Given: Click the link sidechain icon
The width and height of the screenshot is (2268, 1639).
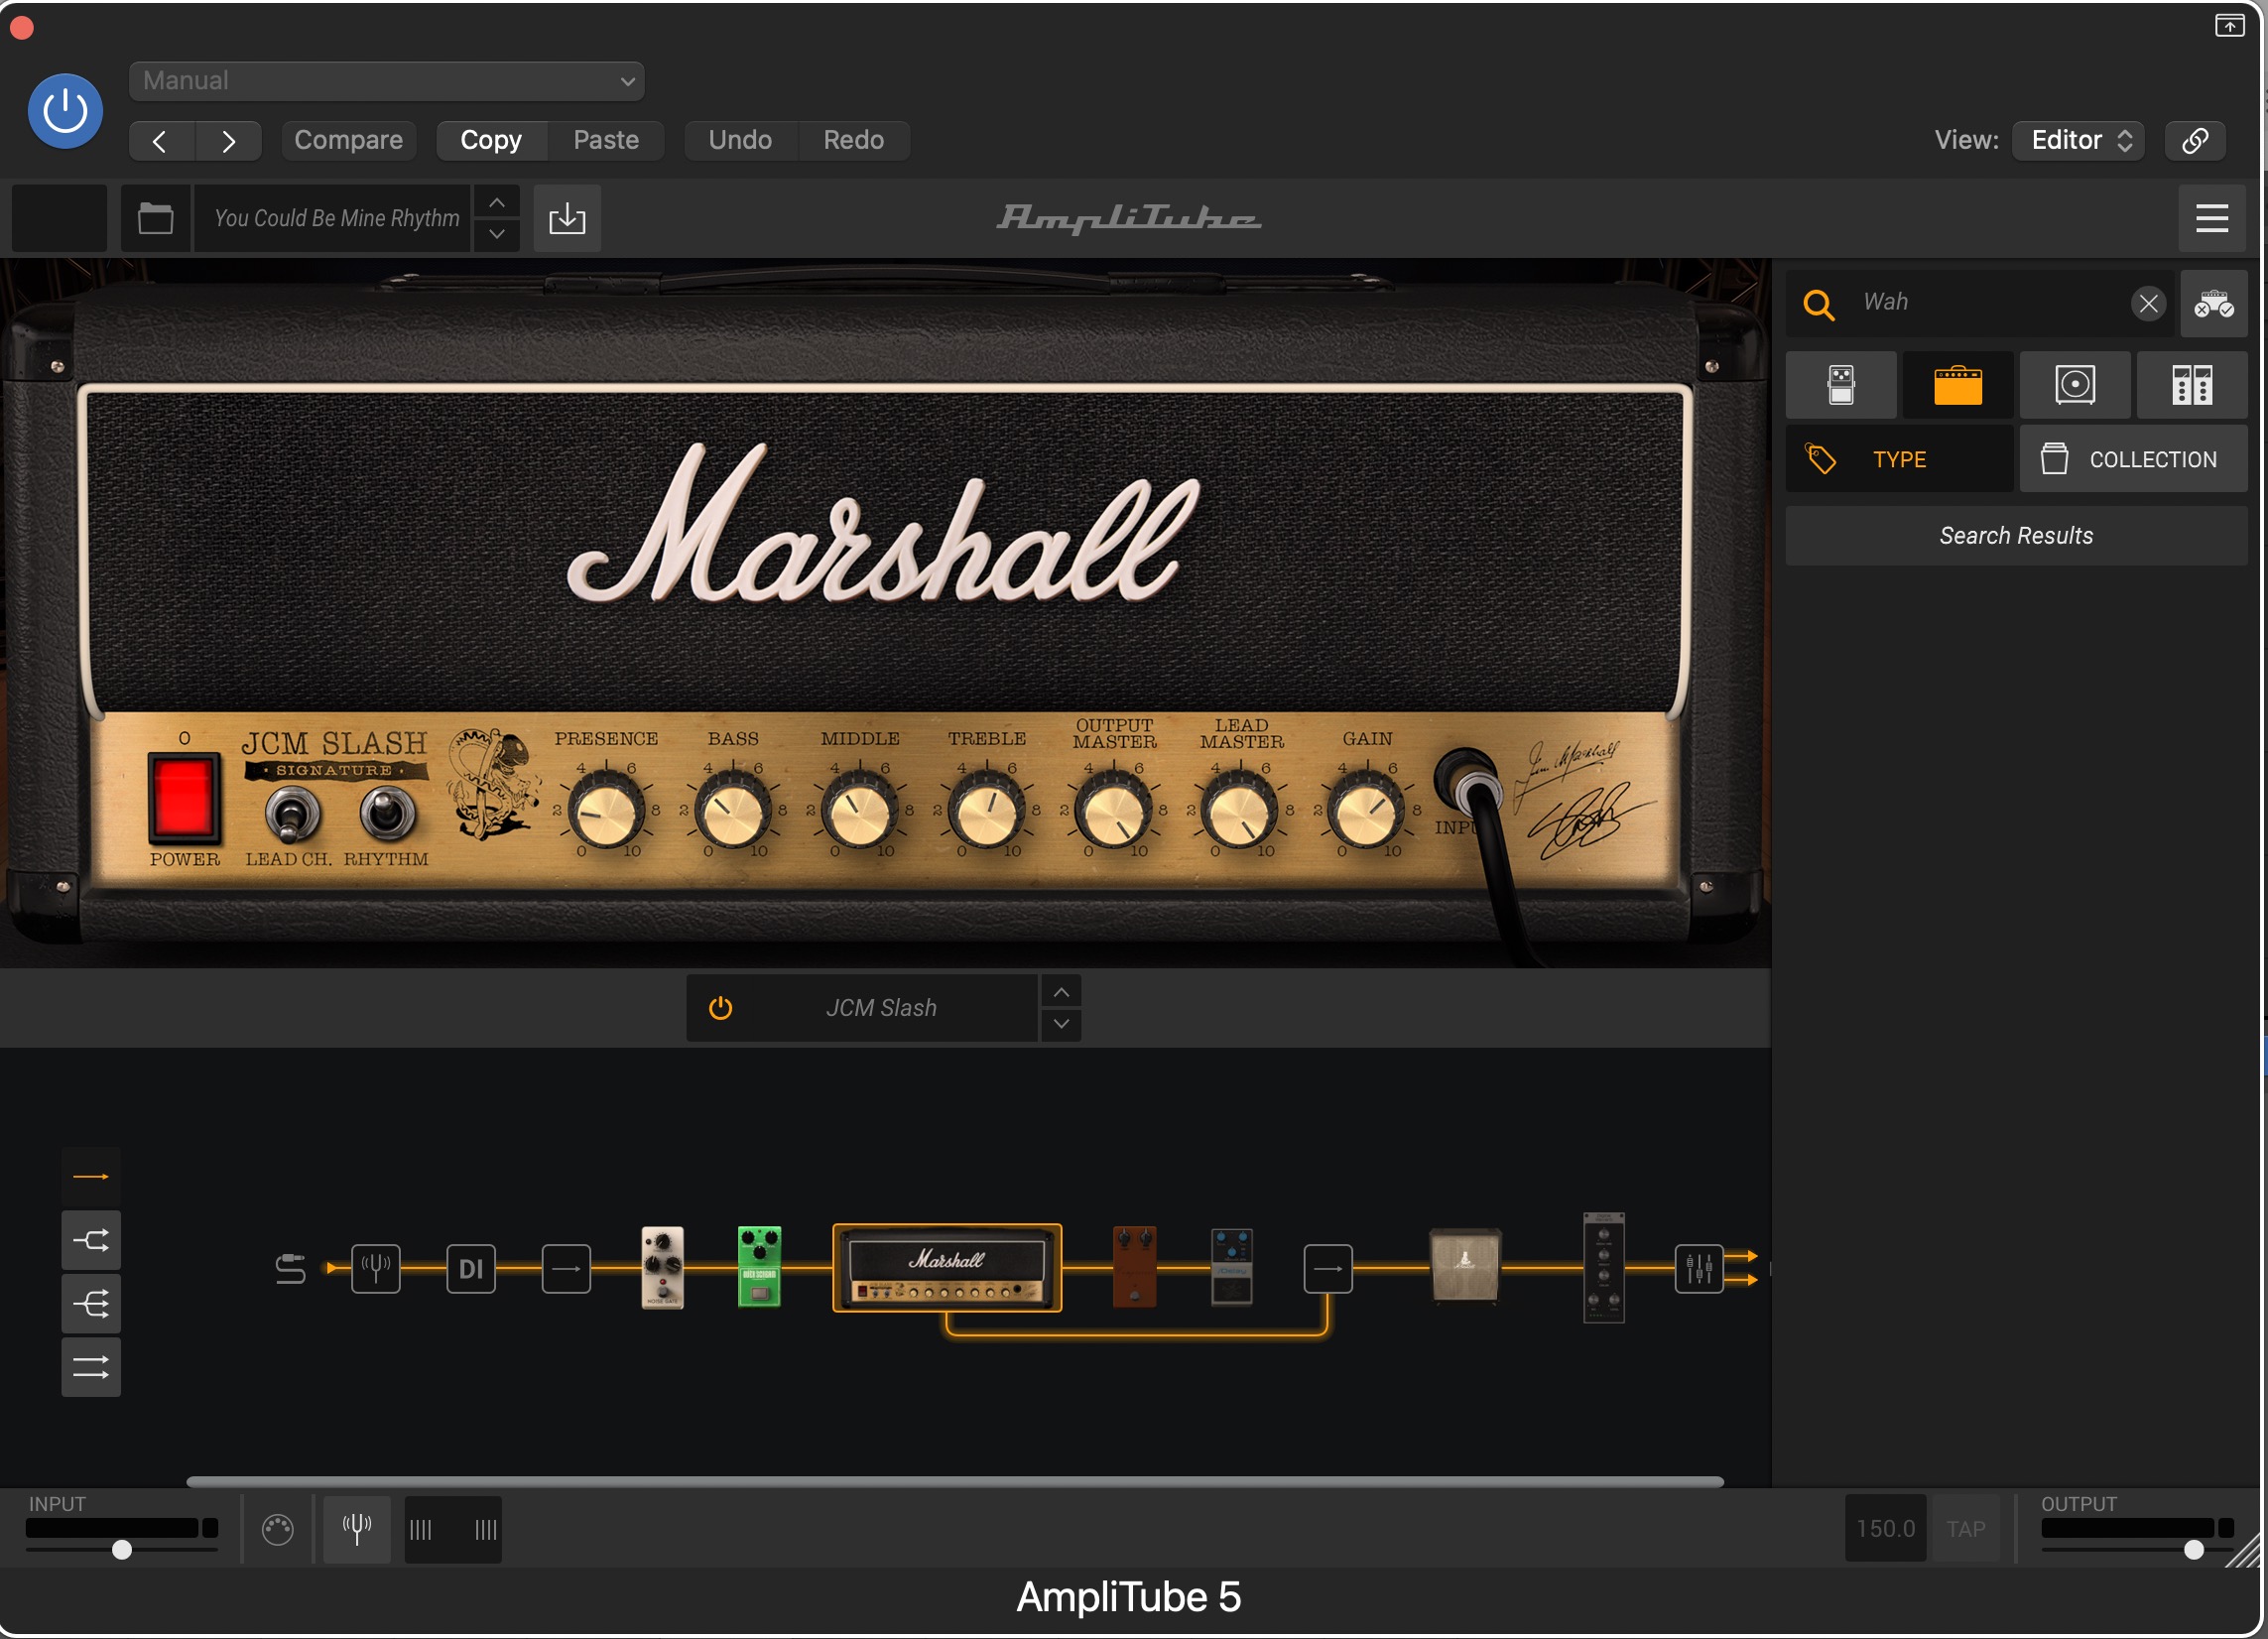Looking at the screenshot, I should (2194, 140).
